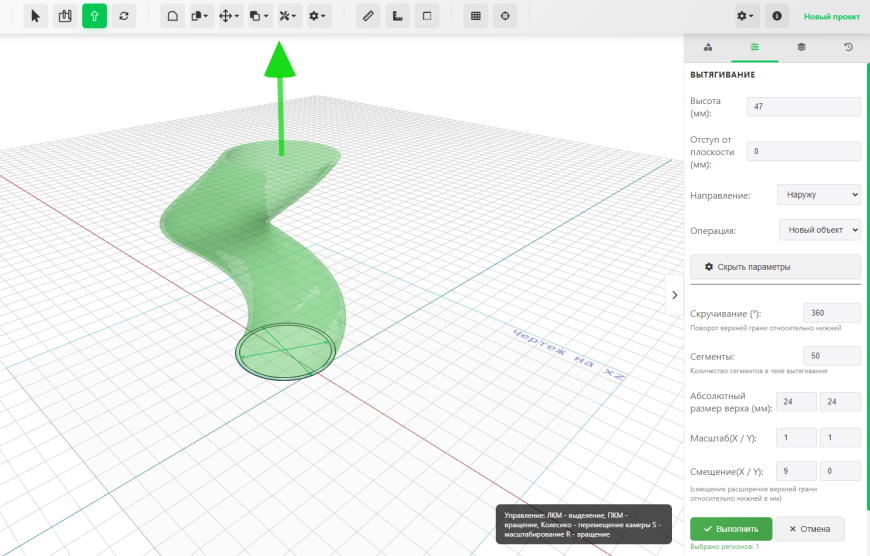Open the boolean operations dropdown

(x=260, y=16)
